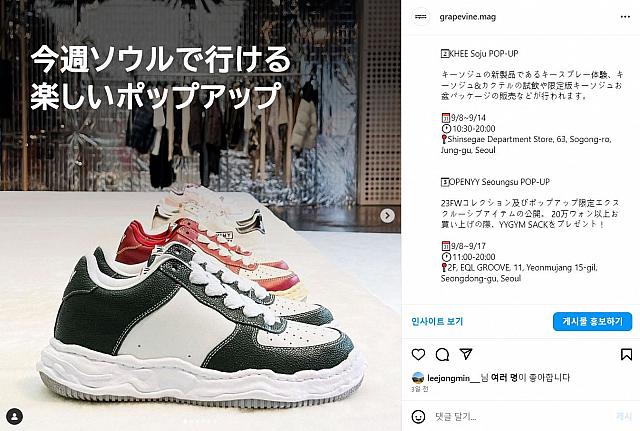The image size is (640, 431).
Task: Open grapevine.mag username link
Action: pos(468,17)
